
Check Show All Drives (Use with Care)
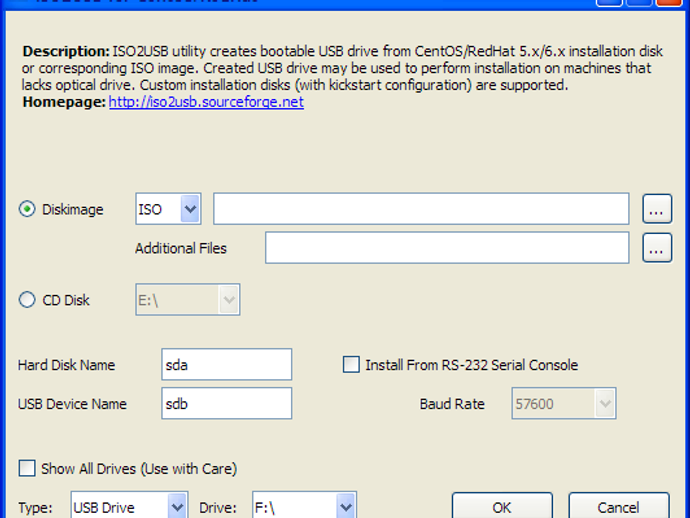27,469
